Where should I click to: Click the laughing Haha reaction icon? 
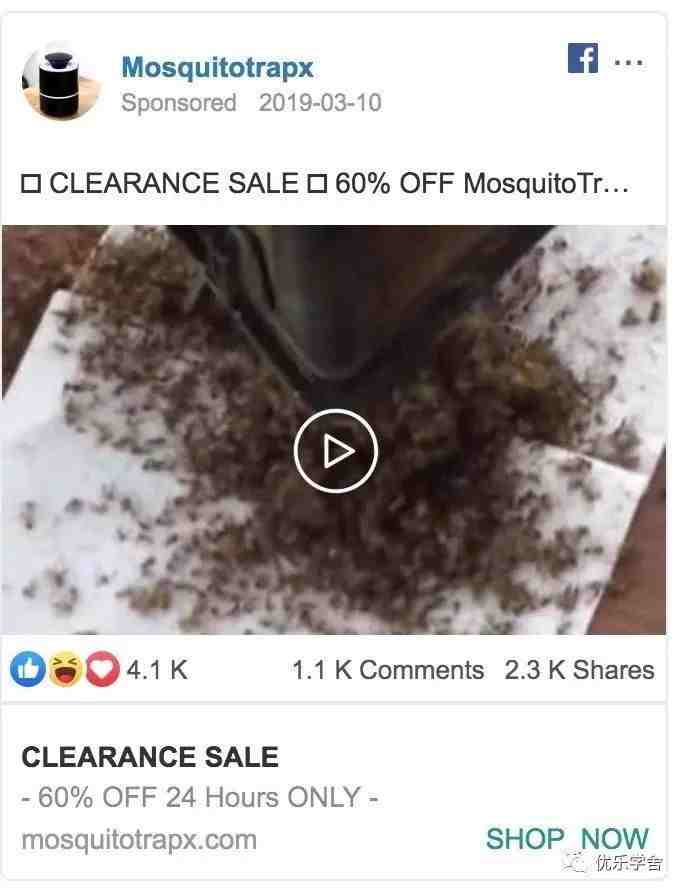tap(65, 669)
